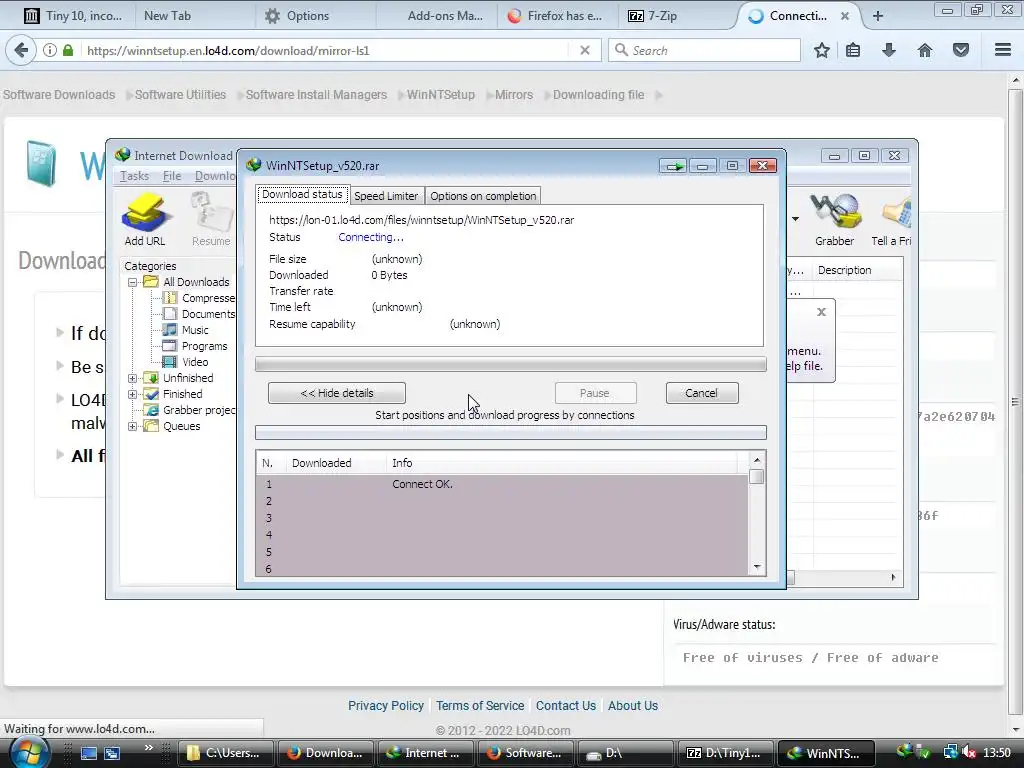This screenshot has height=768, width=1024.
Task: Open Tasks menu in IDM
Action: [x=135, y=176]
